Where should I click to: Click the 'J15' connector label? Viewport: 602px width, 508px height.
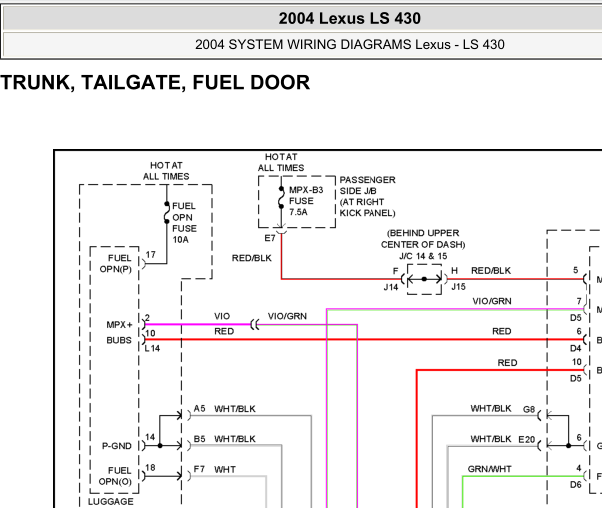tap(458, 286)
